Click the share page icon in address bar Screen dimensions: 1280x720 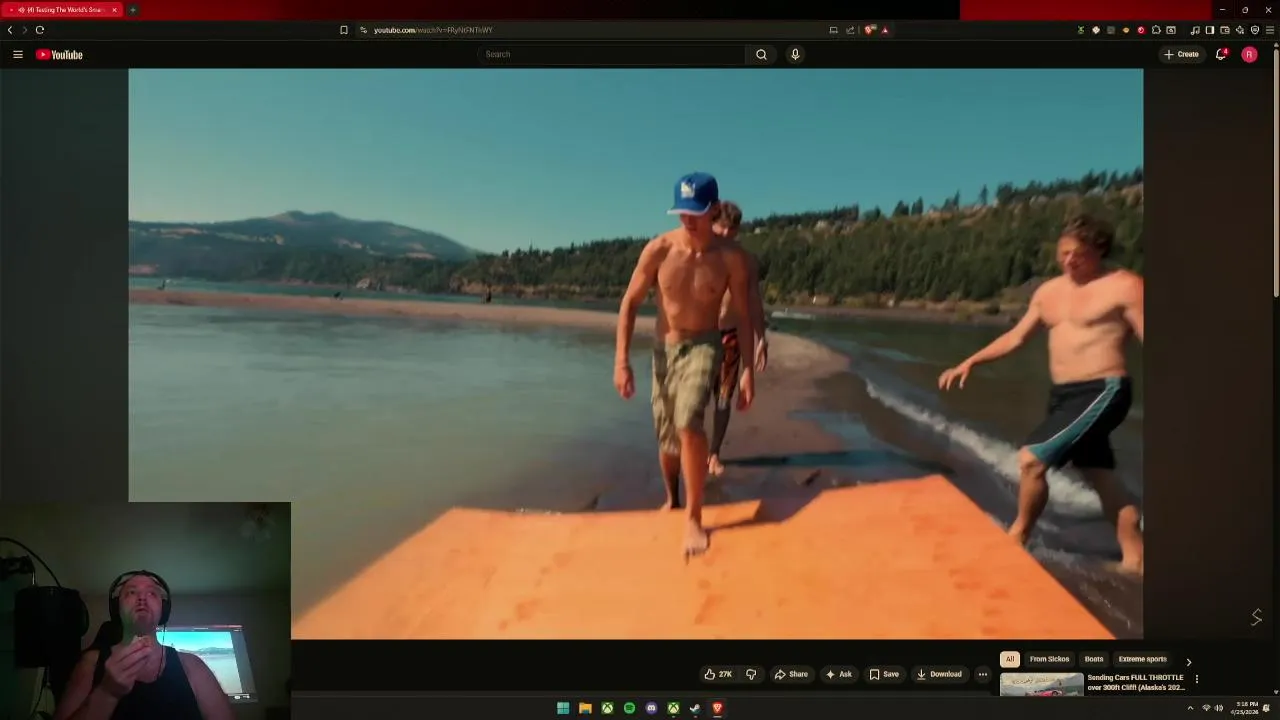pyautogui.click(x=850, y=30)
